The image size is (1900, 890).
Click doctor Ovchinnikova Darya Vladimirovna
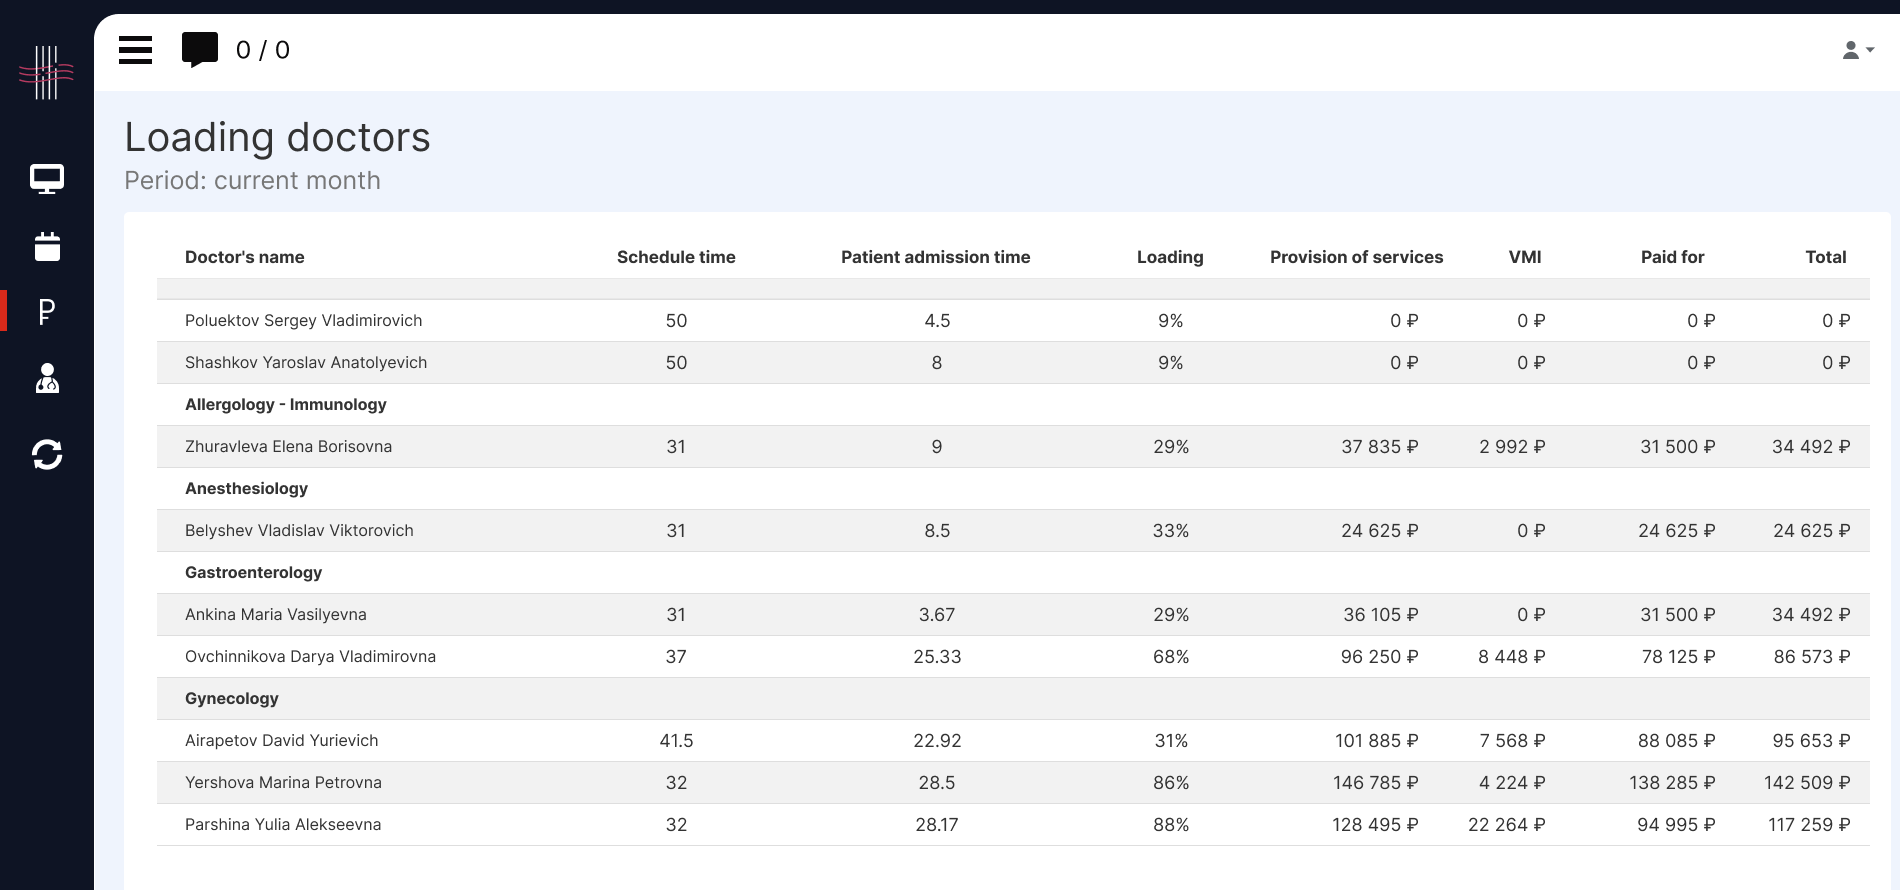point(310,656)
